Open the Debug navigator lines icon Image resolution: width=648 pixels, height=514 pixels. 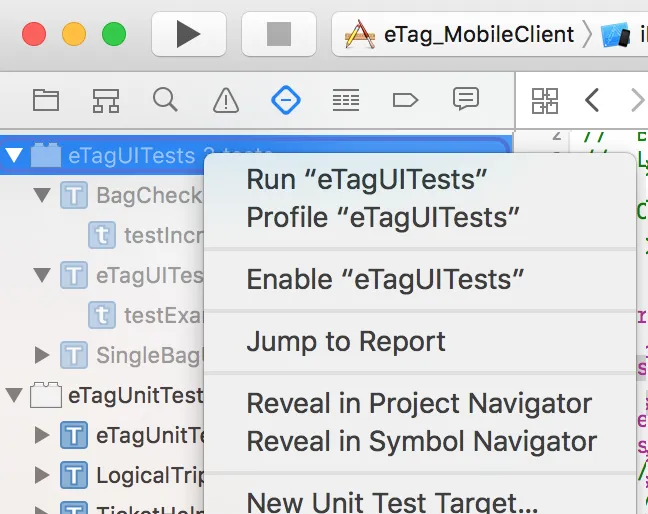tap(346, 100)
